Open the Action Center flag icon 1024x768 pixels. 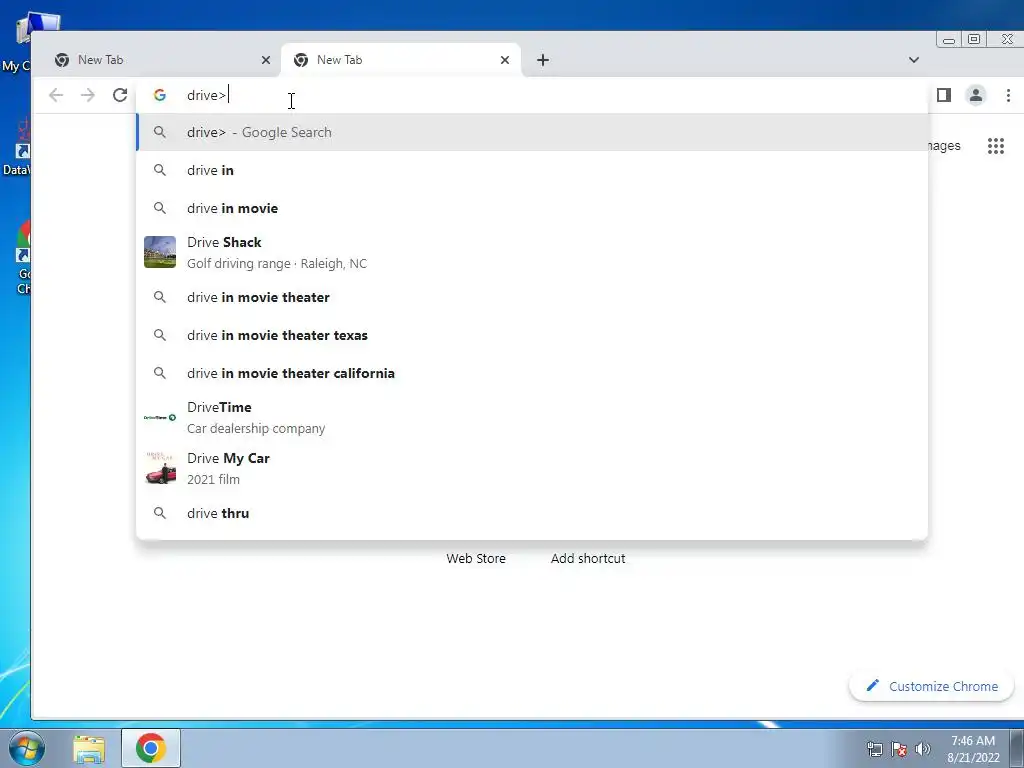(x=899, y=749)
